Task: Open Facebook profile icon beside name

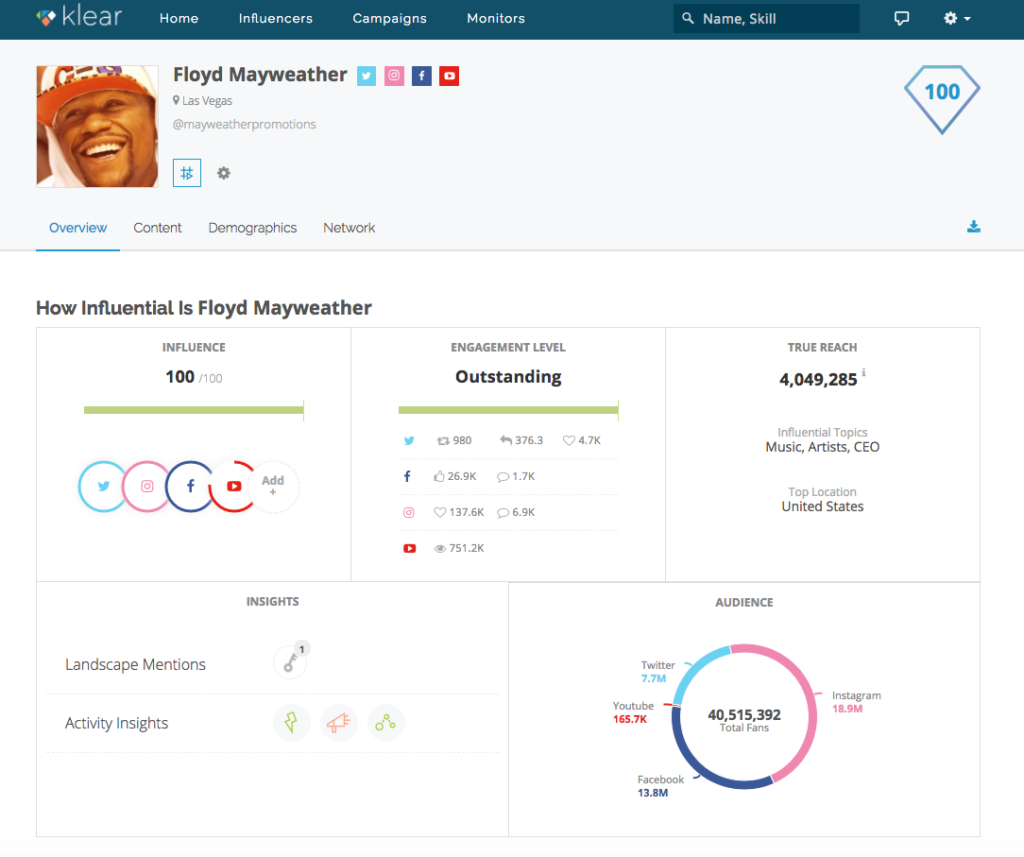Action: point(422,76)
